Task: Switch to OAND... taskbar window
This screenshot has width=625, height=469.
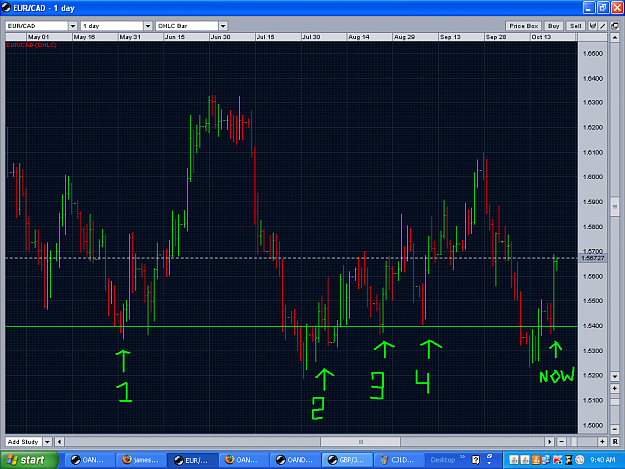Action: coord(295,460)
